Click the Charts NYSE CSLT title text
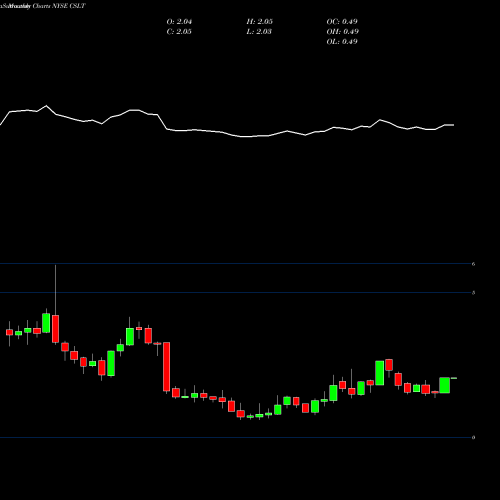Image resolution: width=500 pixels, height=500 pixels. pyautogui.click(x=59, y=6)
